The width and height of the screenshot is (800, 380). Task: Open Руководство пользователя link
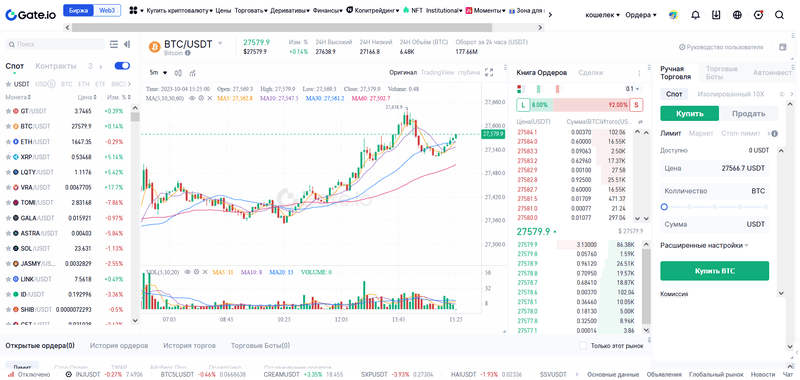(721, 47)
